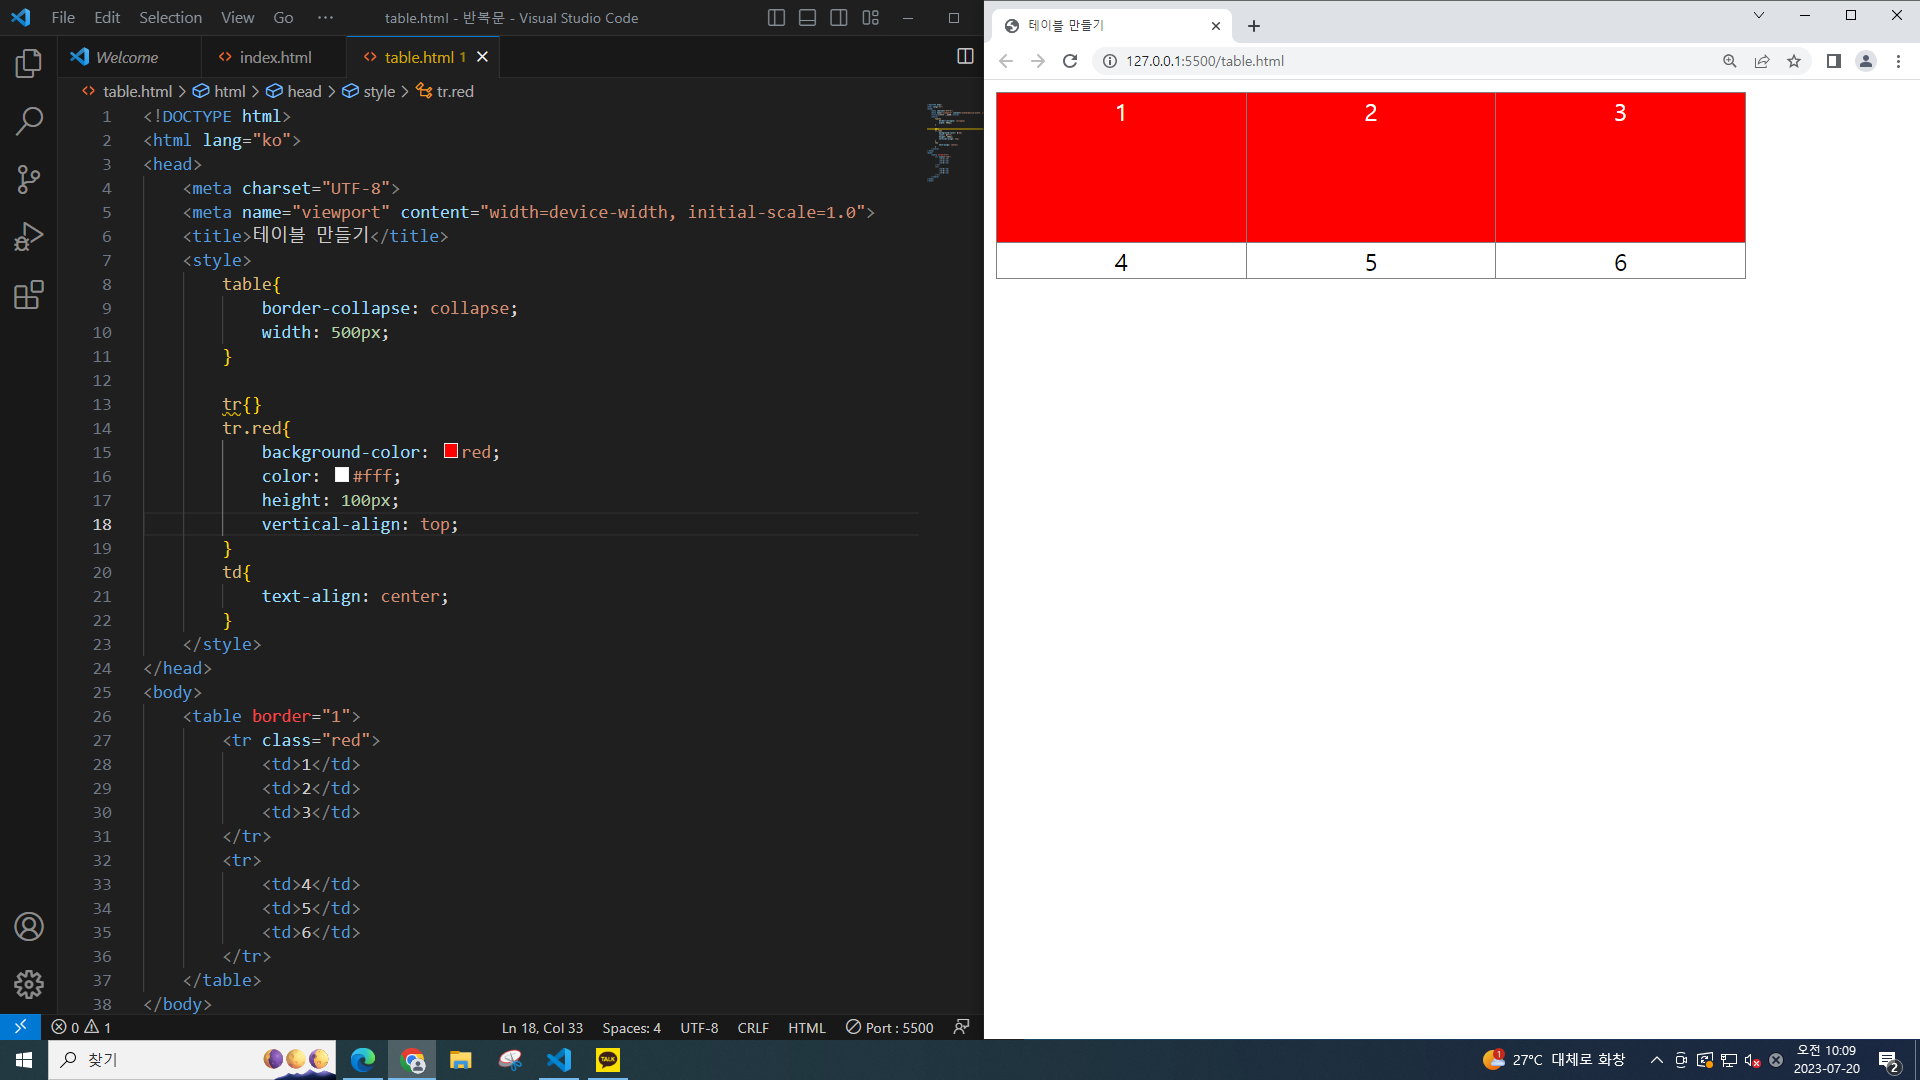This screenshot has height=1080, width=1920.
Task: Click the red color swatch in CSS
Action: pyautogui.click(x=451, y=452)
